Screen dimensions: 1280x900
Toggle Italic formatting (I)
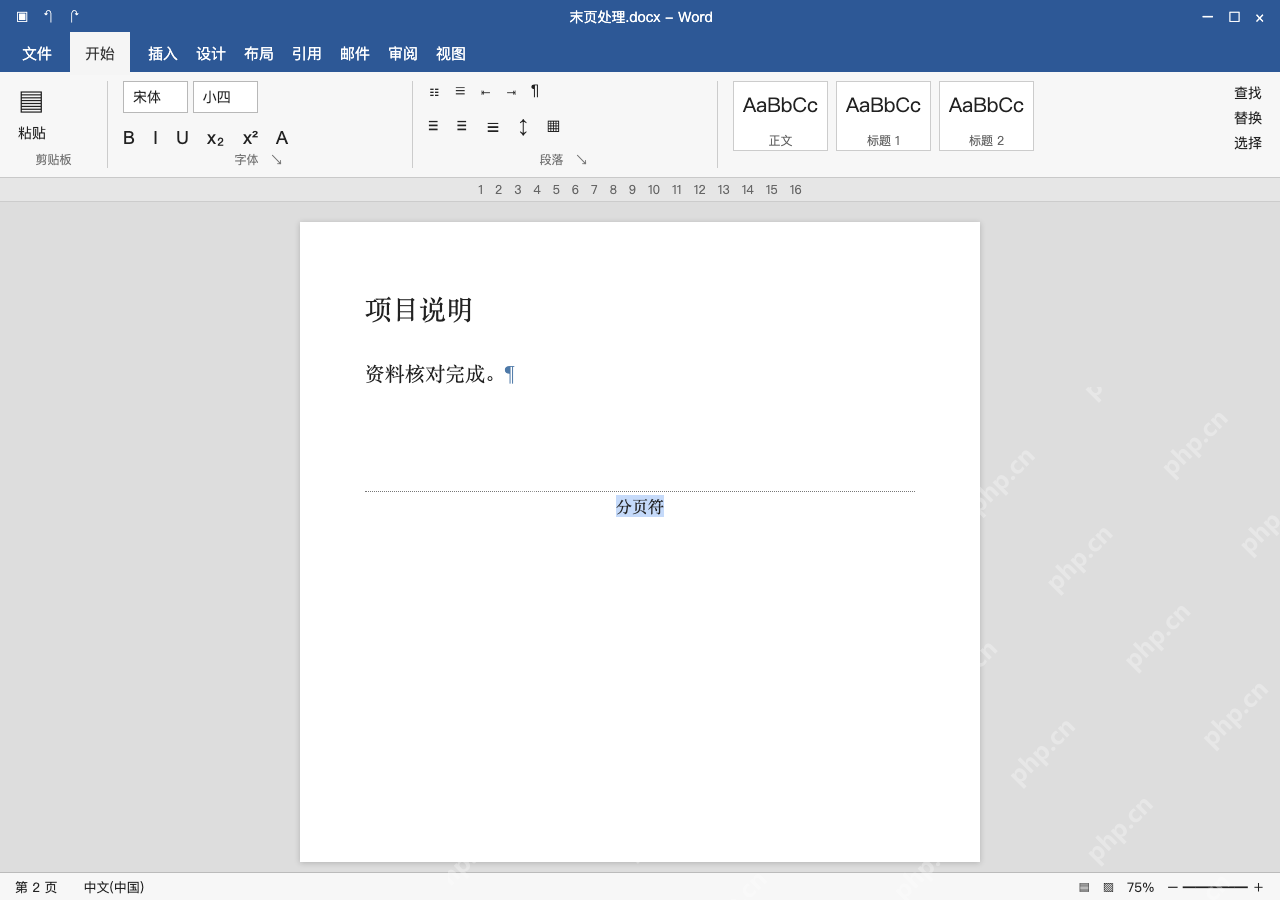click(x=155, y=138)
